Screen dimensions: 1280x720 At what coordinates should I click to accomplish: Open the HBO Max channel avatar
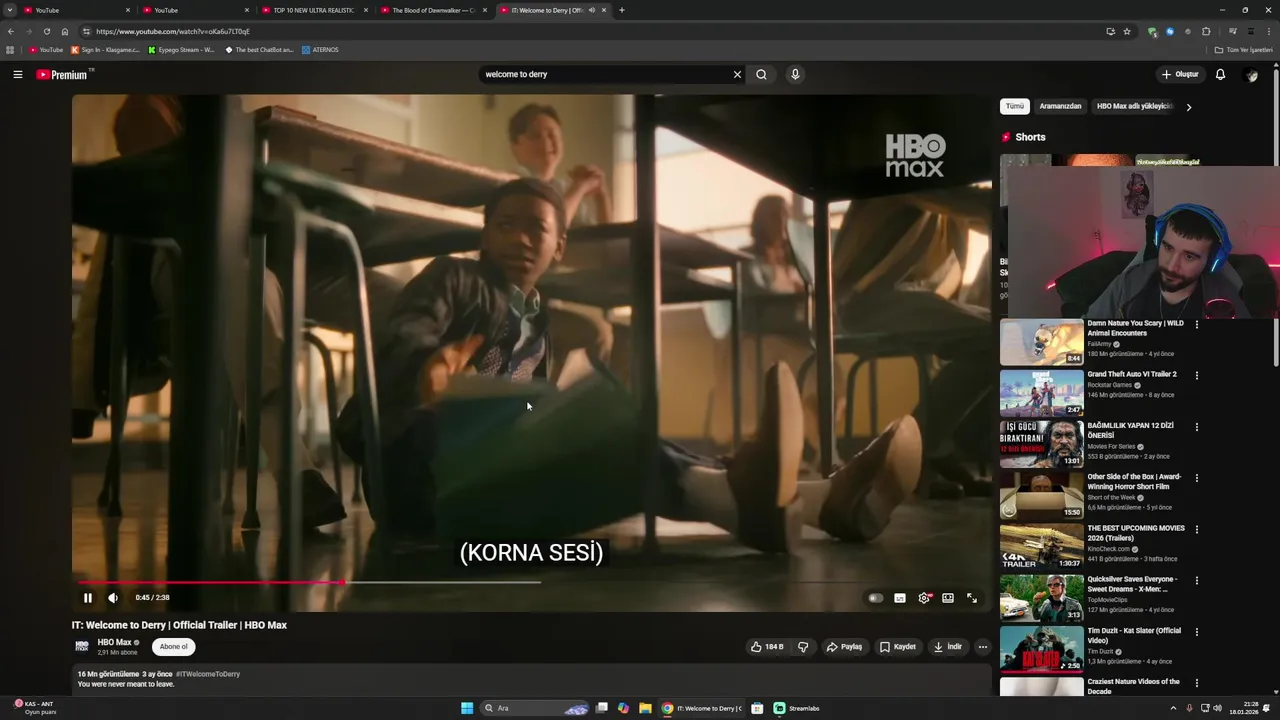[x=82, y=647]
